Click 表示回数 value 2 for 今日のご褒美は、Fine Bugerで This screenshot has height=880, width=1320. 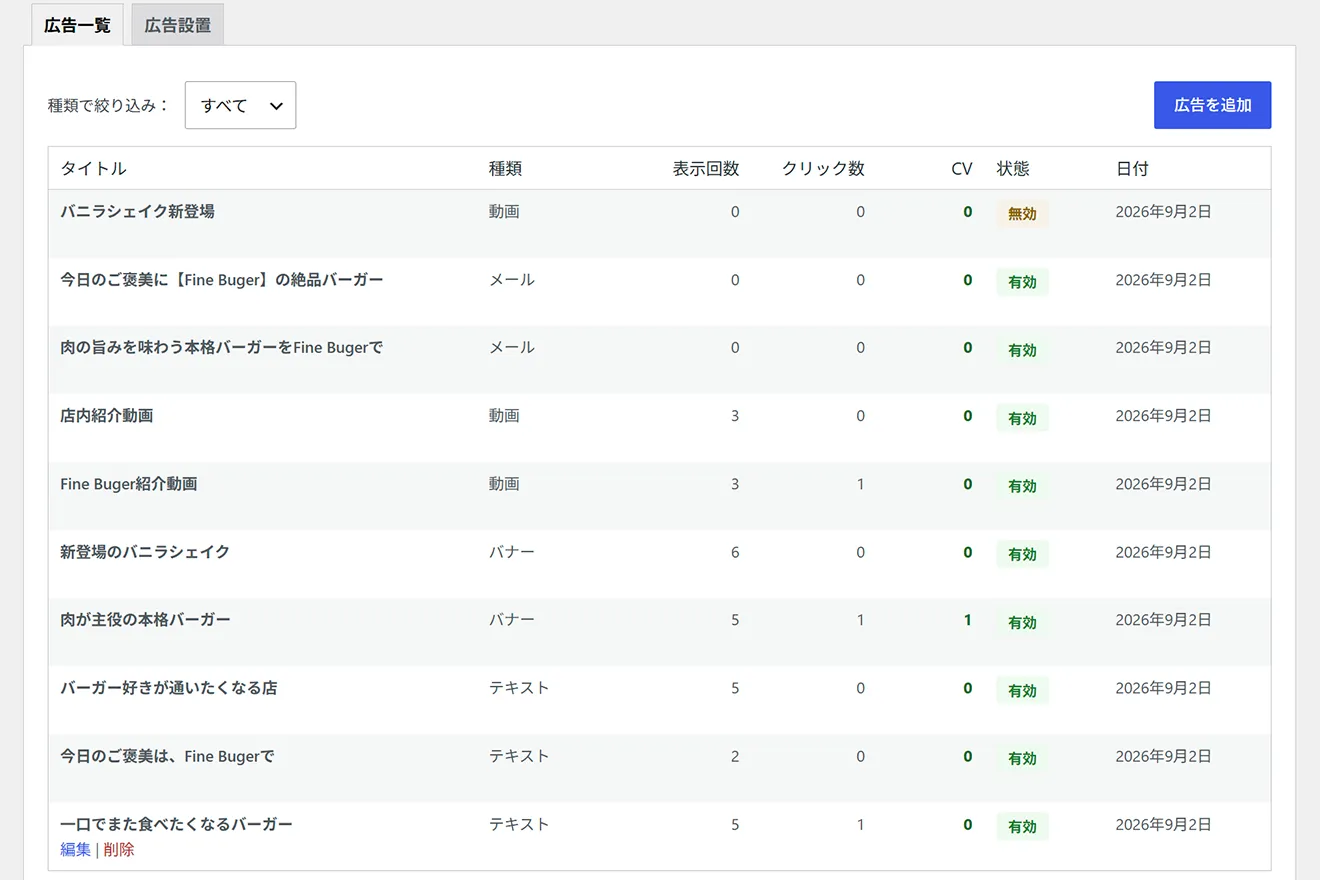tap(735, 757)
